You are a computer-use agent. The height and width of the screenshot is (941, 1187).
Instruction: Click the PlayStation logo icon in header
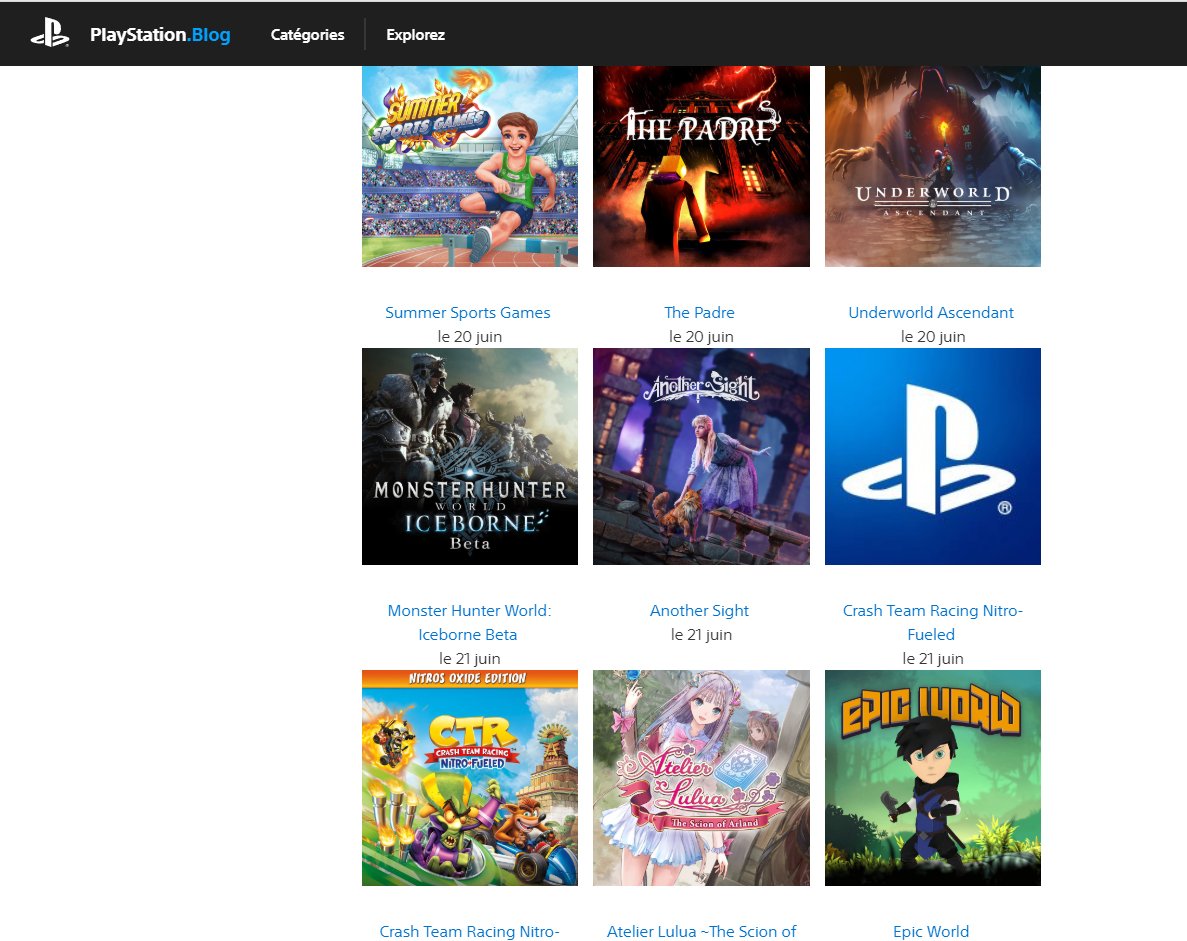pyautogui.click(x=50, y=33)
